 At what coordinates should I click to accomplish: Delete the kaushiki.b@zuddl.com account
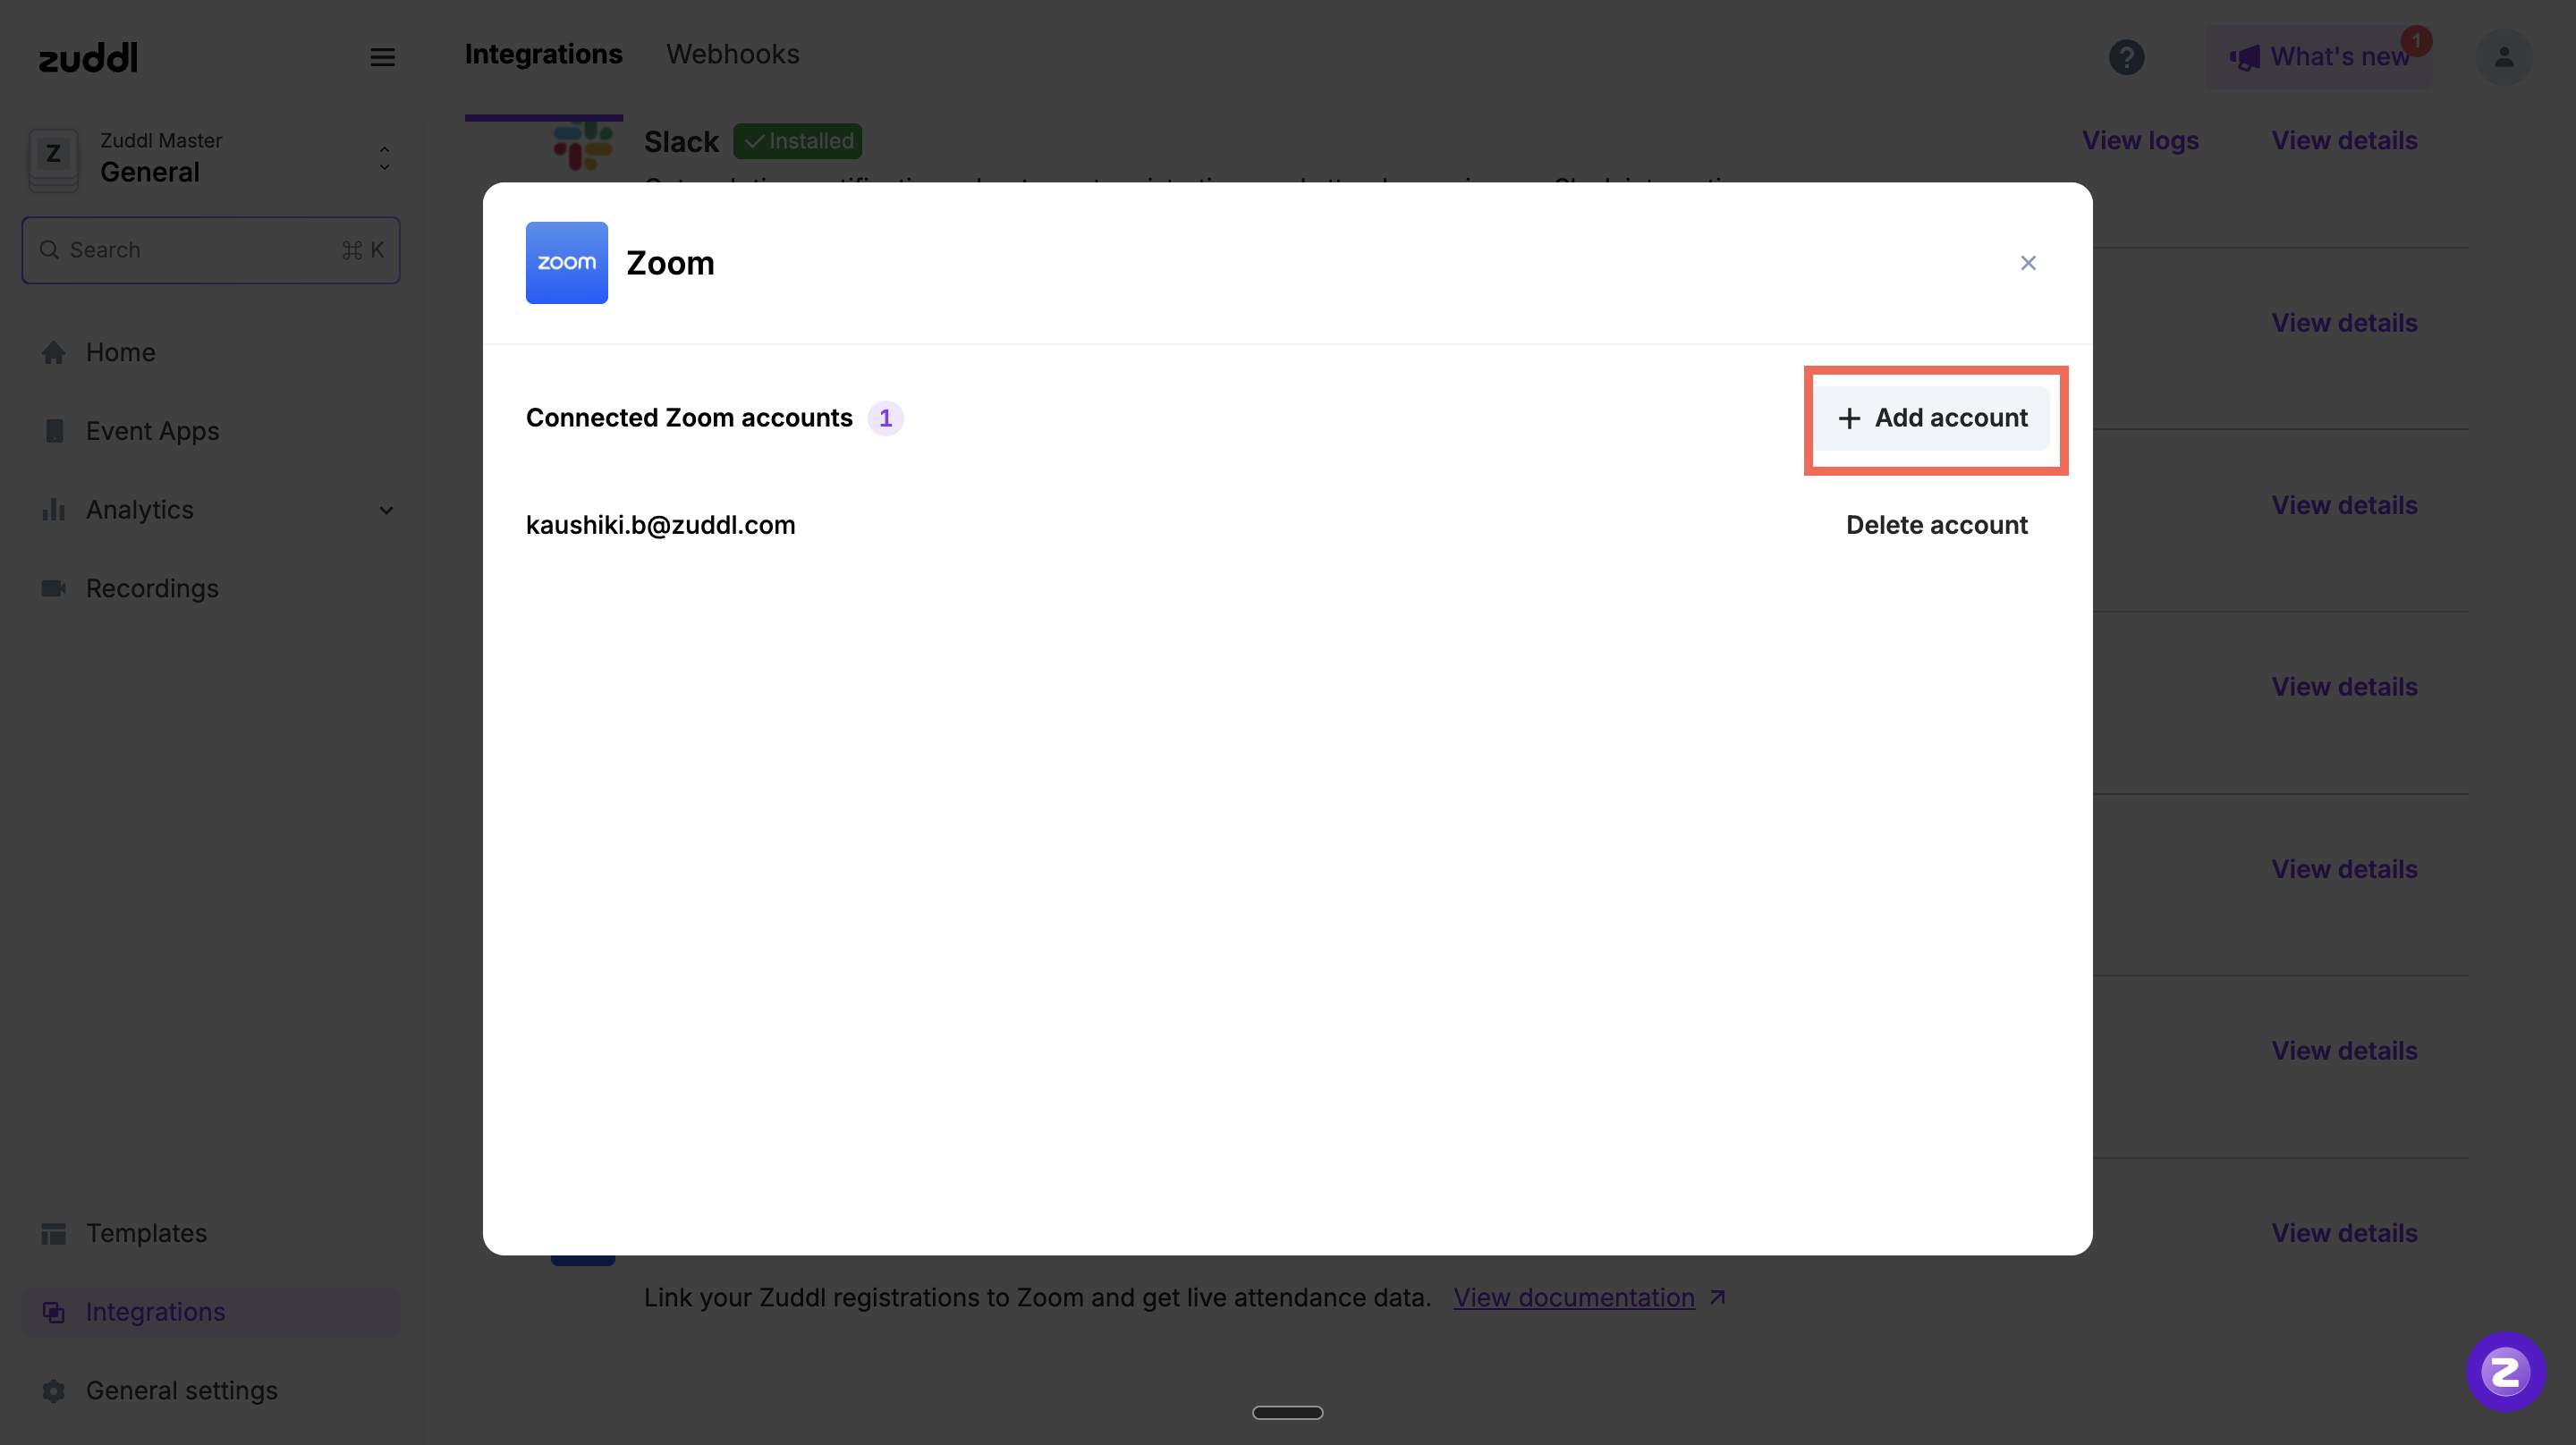tap(1936, 525)
